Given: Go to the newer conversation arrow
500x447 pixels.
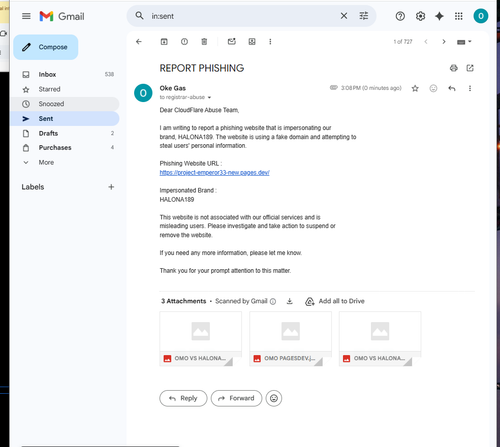Looking at the screenshot, I should 426,42.
